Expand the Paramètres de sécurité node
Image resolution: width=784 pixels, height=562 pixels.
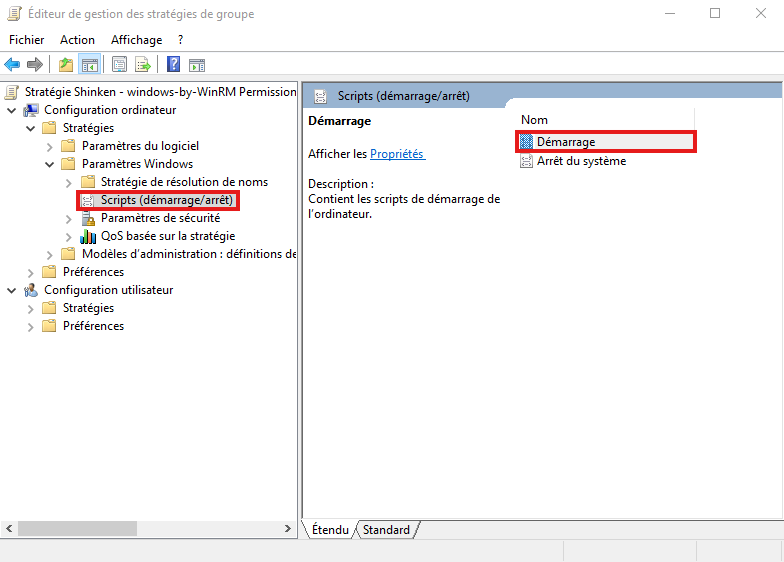tap(69, 218)
